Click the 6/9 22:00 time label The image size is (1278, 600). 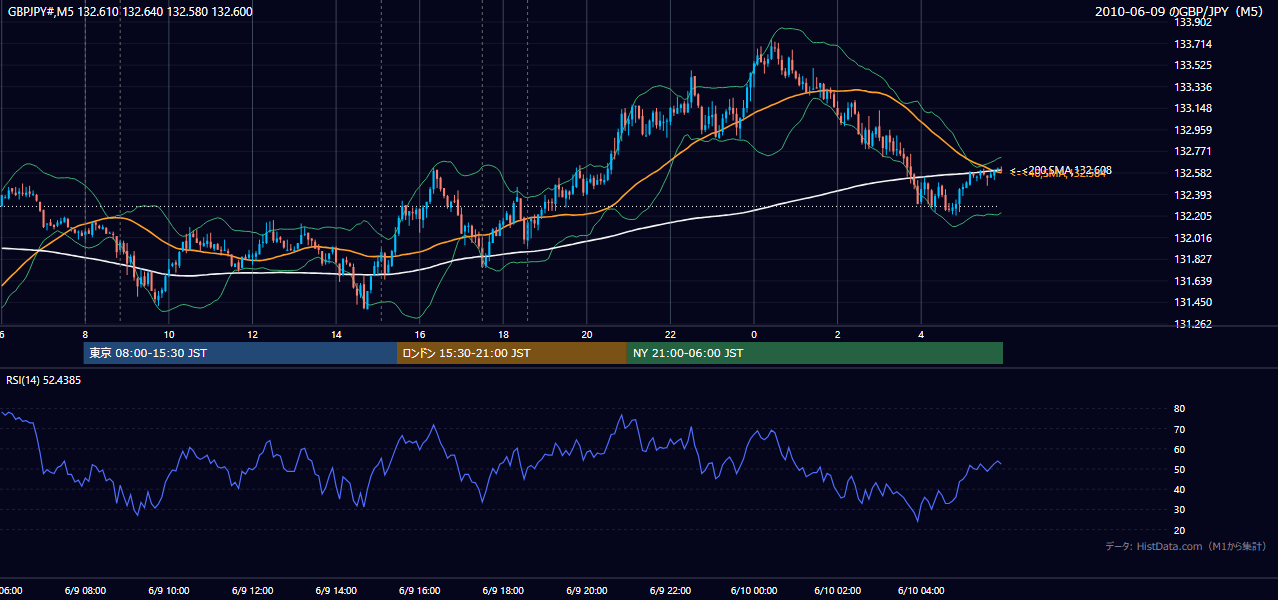tap(670, 591)
